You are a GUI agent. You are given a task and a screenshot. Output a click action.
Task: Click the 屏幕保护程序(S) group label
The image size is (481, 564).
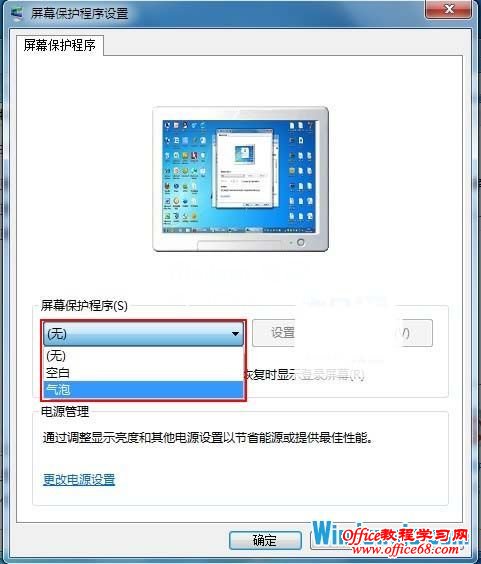[84, 306]
